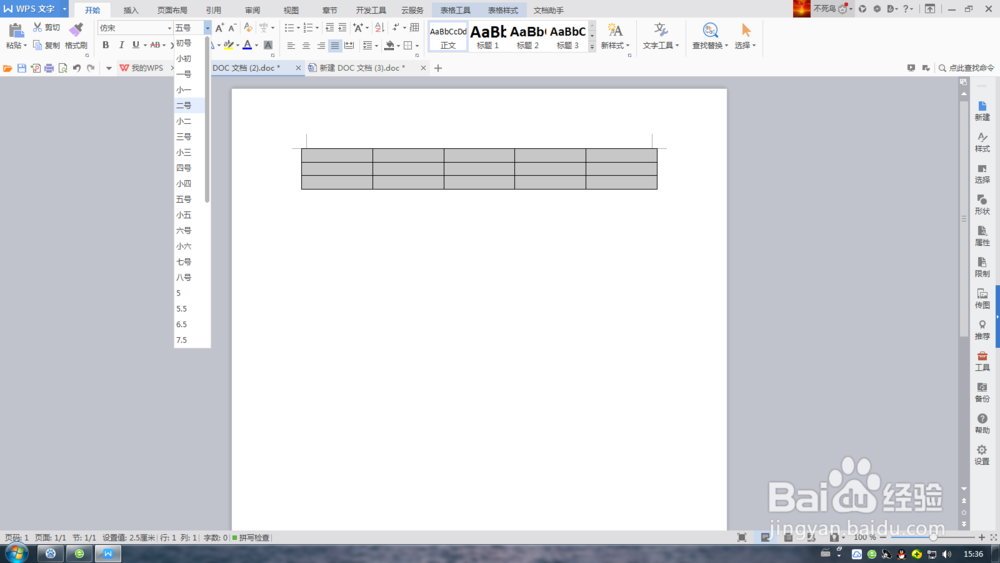Click the text highlight color swatch
1000x563 pixels.
tap(228, 45)
